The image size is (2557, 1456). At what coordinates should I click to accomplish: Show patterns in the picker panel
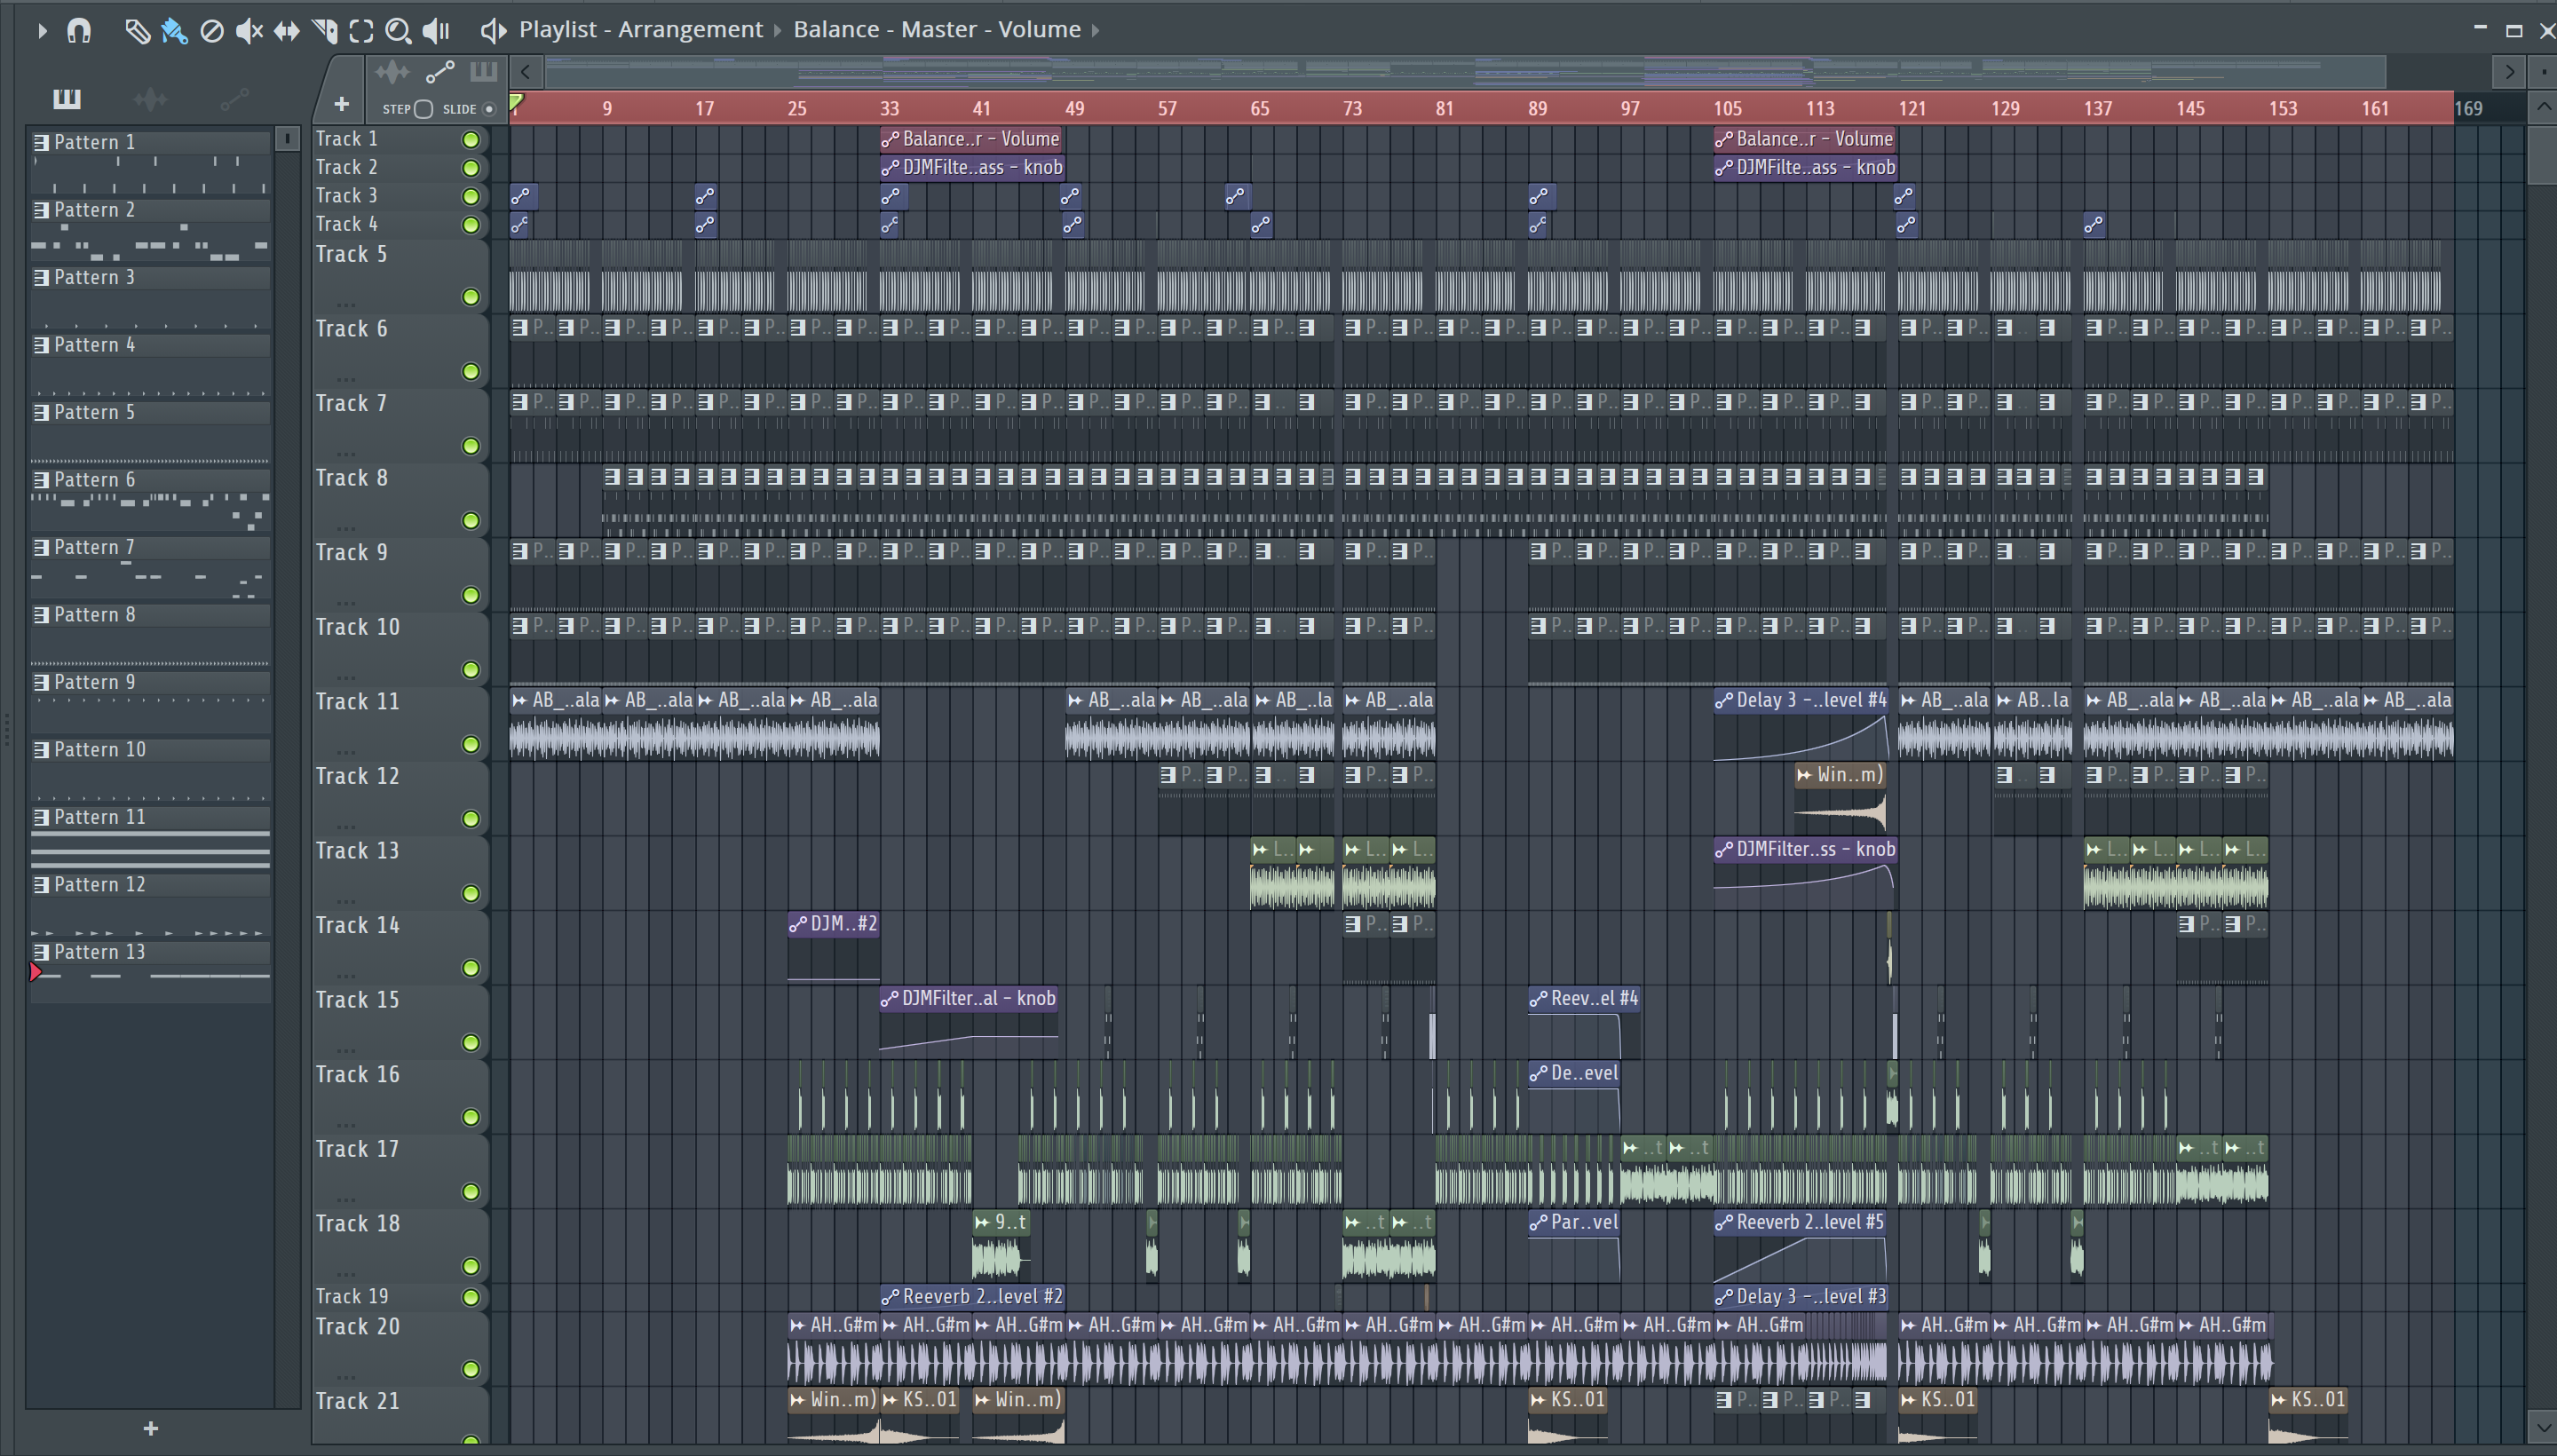pyautogui.click(x=67, y=98)
